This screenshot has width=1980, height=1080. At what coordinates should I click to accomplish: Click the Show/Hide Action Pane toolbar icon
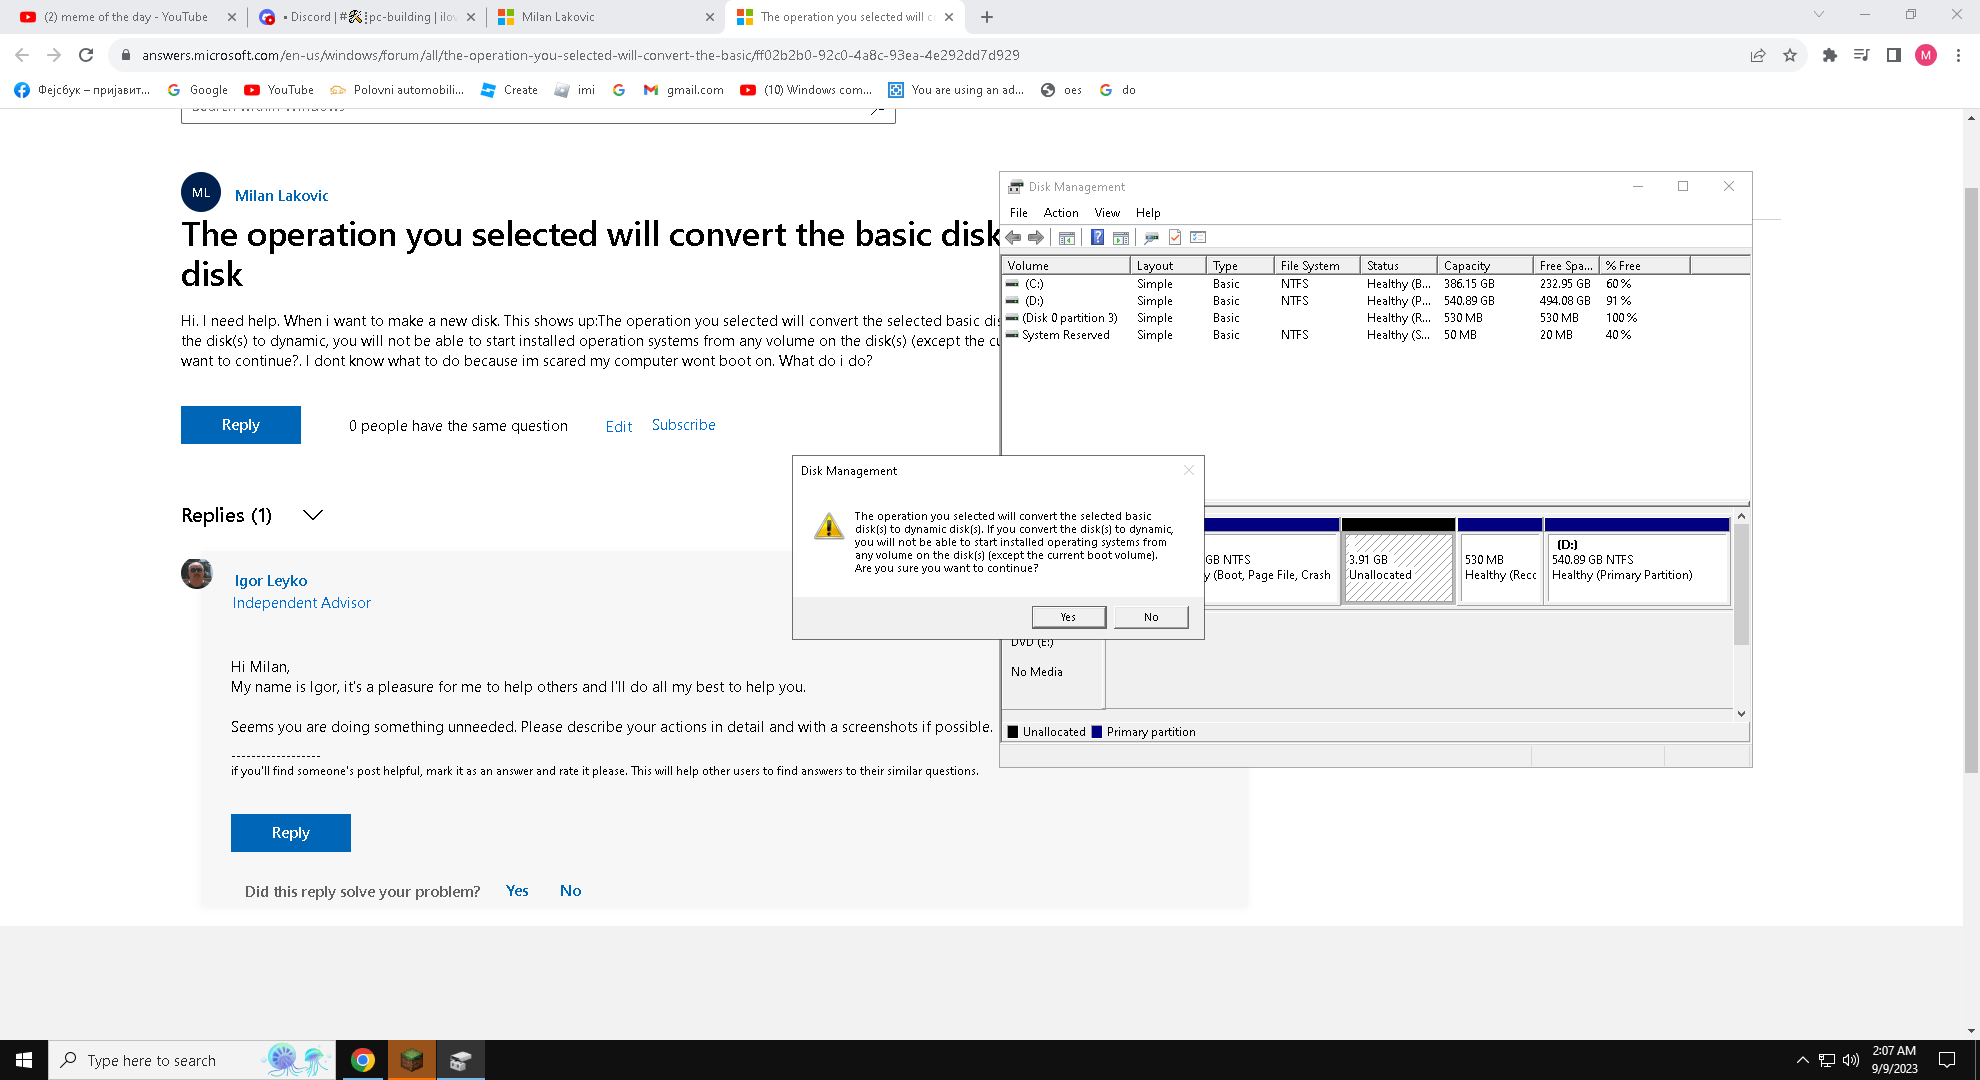[x=1121, y=238]
